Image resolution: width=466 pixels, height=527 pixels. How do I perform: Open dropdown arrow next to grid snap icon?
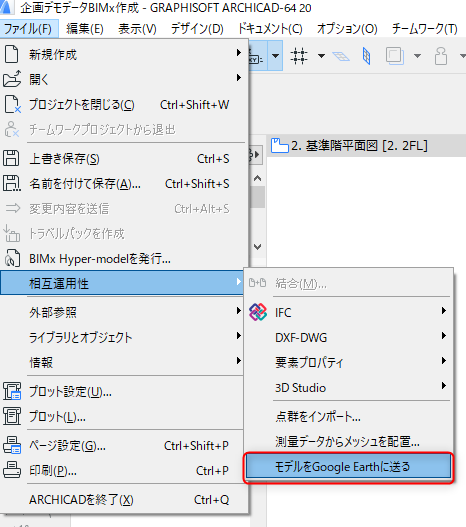click(x=321, y=56)
